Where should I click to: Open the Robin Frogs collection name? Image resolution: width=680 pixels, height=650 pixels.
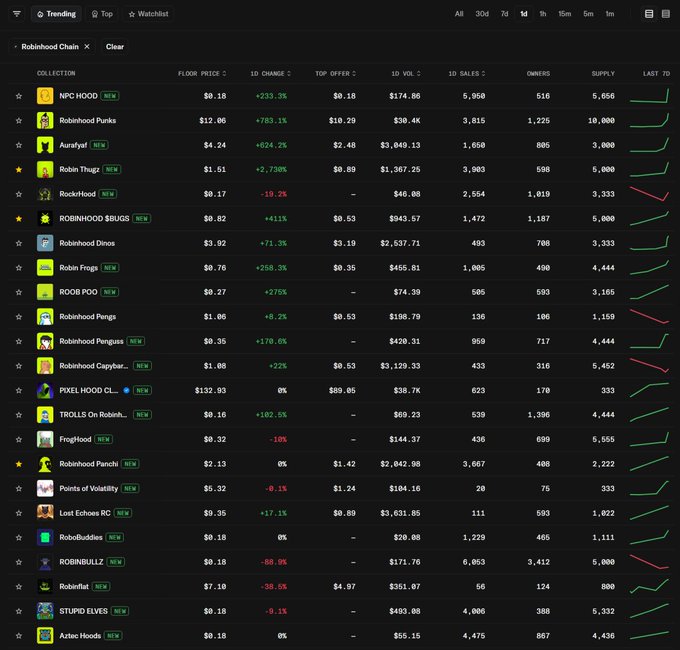click(78, 268)
